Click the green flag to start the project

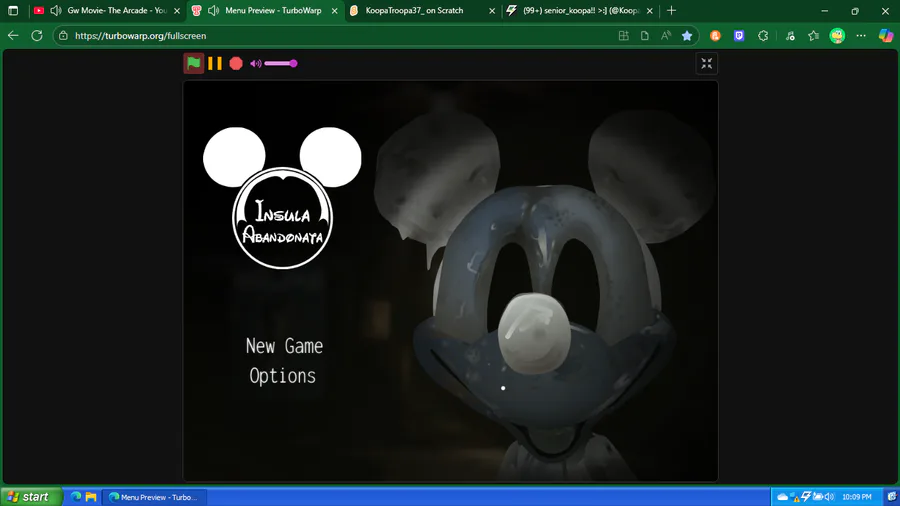pos(194,63)
